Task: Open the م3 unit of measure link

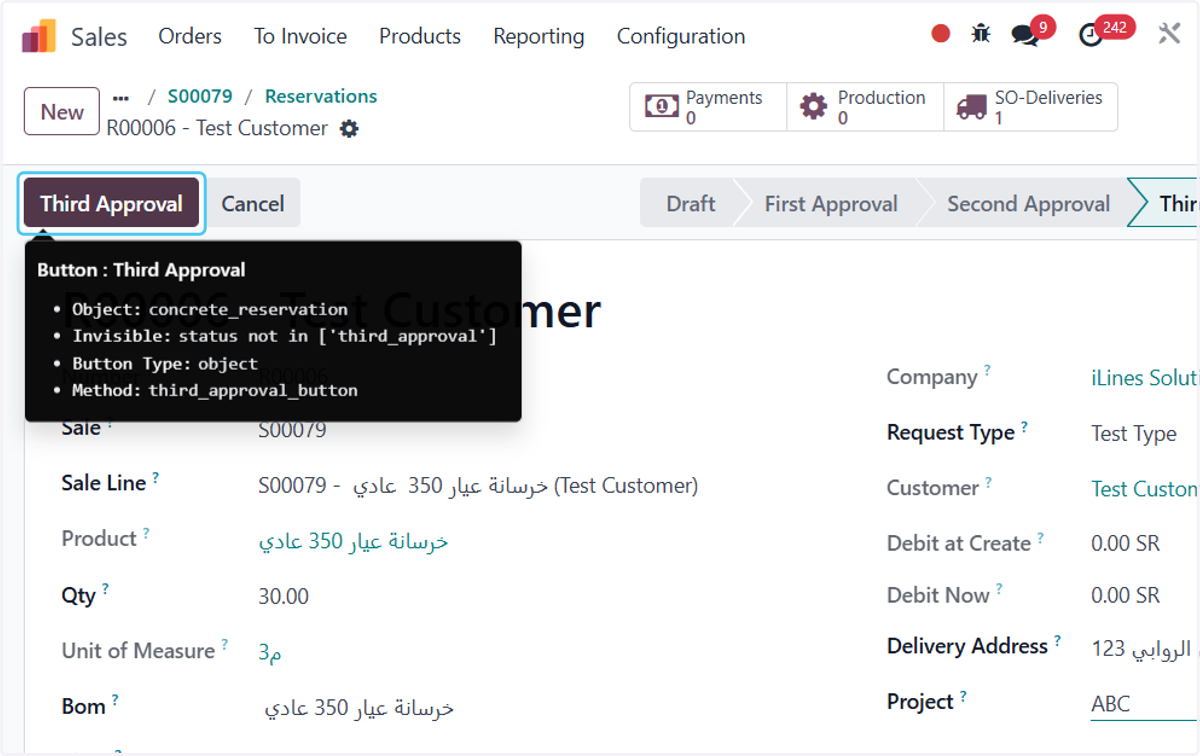Action: (270, 652)
